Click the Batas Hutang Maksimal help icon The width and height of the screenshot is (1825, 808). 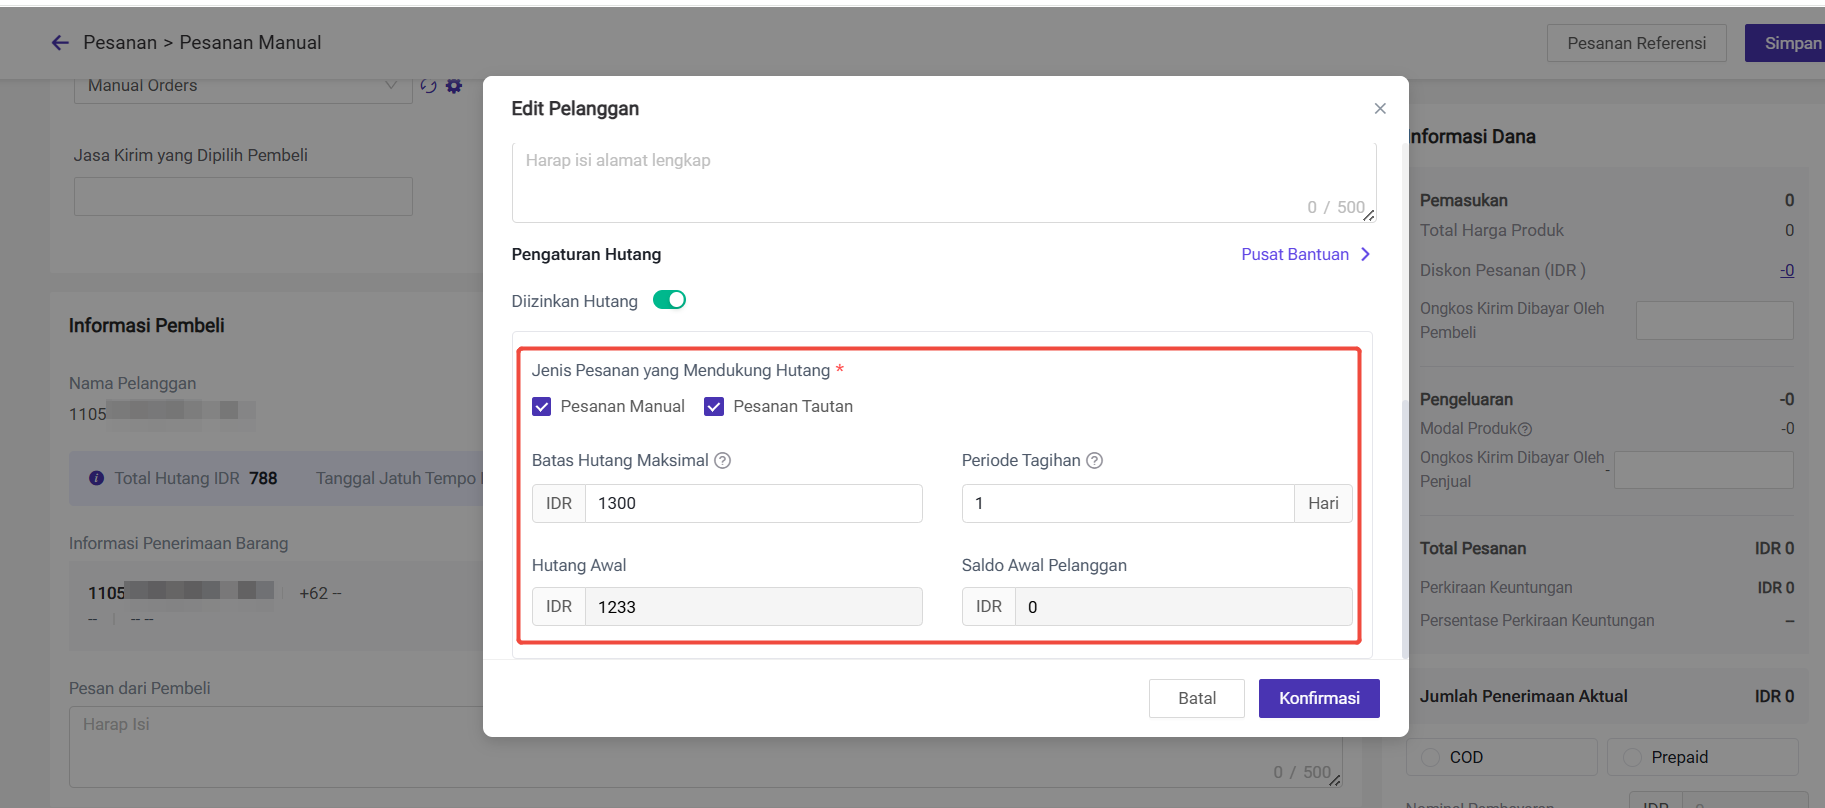pyautogui.click(x=722, y=461)
